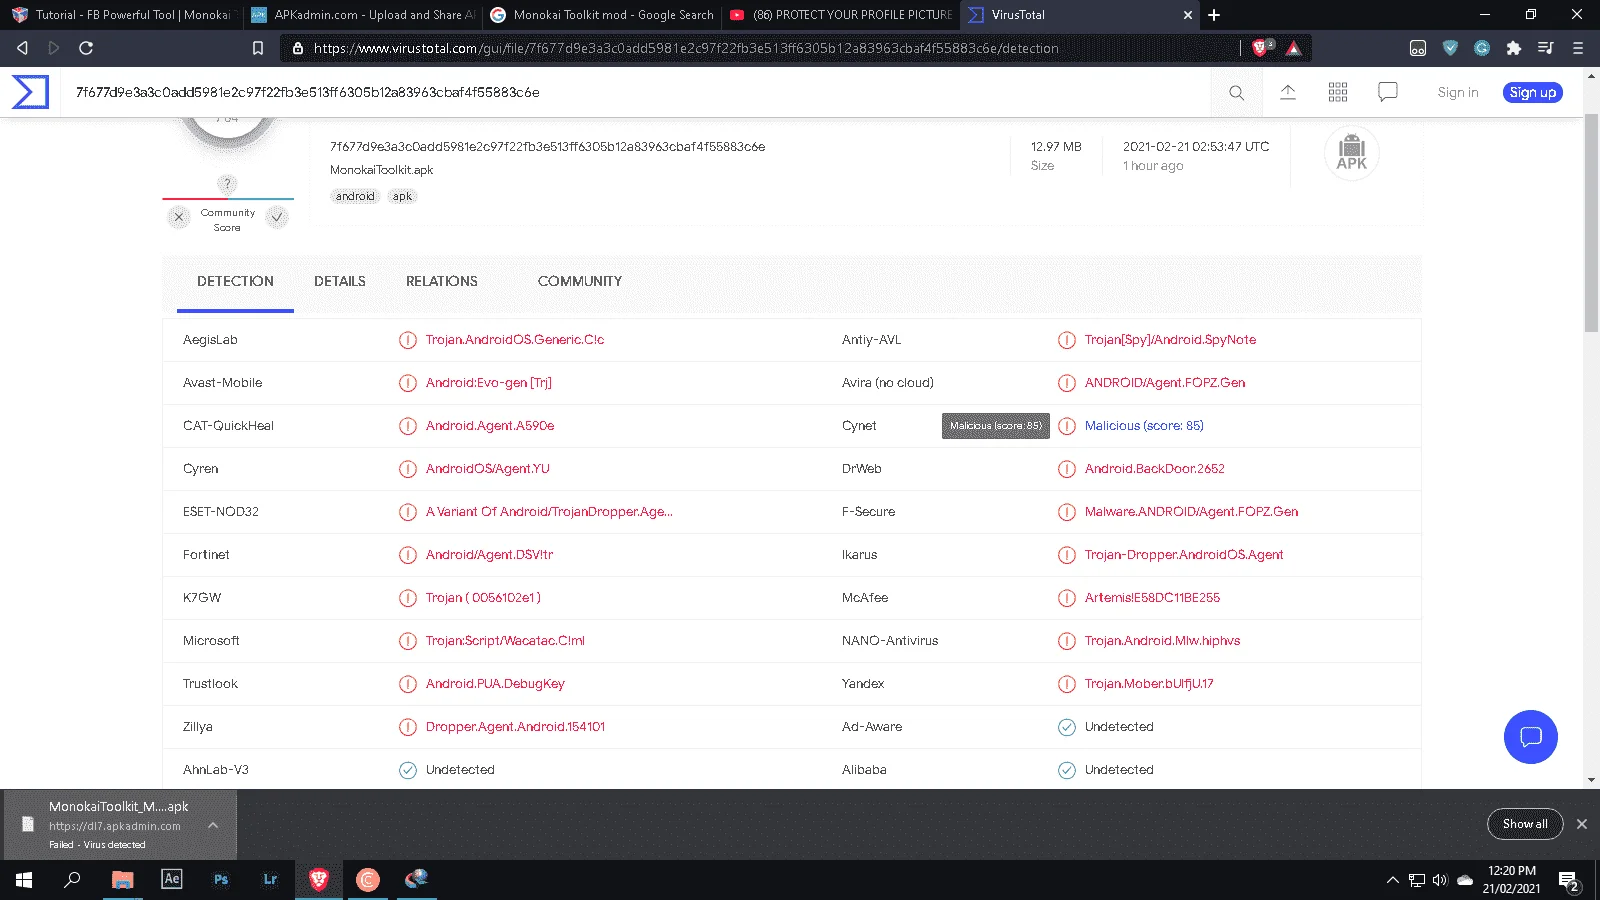Open Brave Shields lion icon in address bar
The height and width of the screenshot is (900, 1600).
coord(1262,47)
